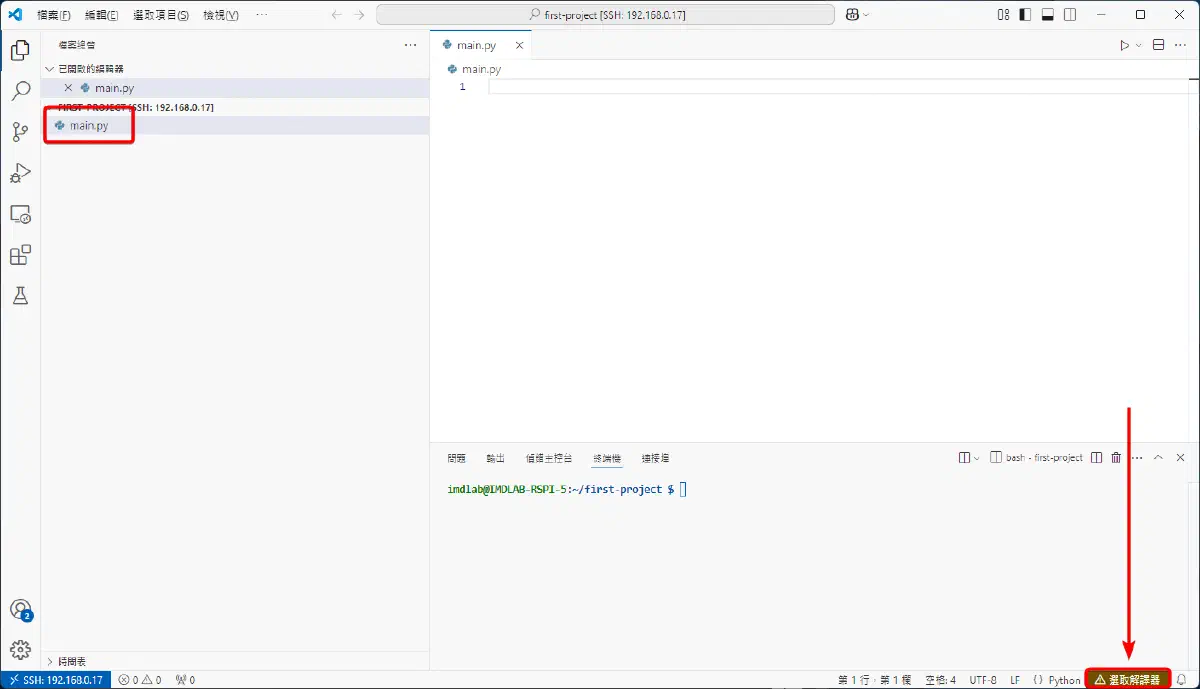Select the bash - first-project terminal label
Image resolution: width=1200 pixels, height=689 pixels.
point(1036,457)
